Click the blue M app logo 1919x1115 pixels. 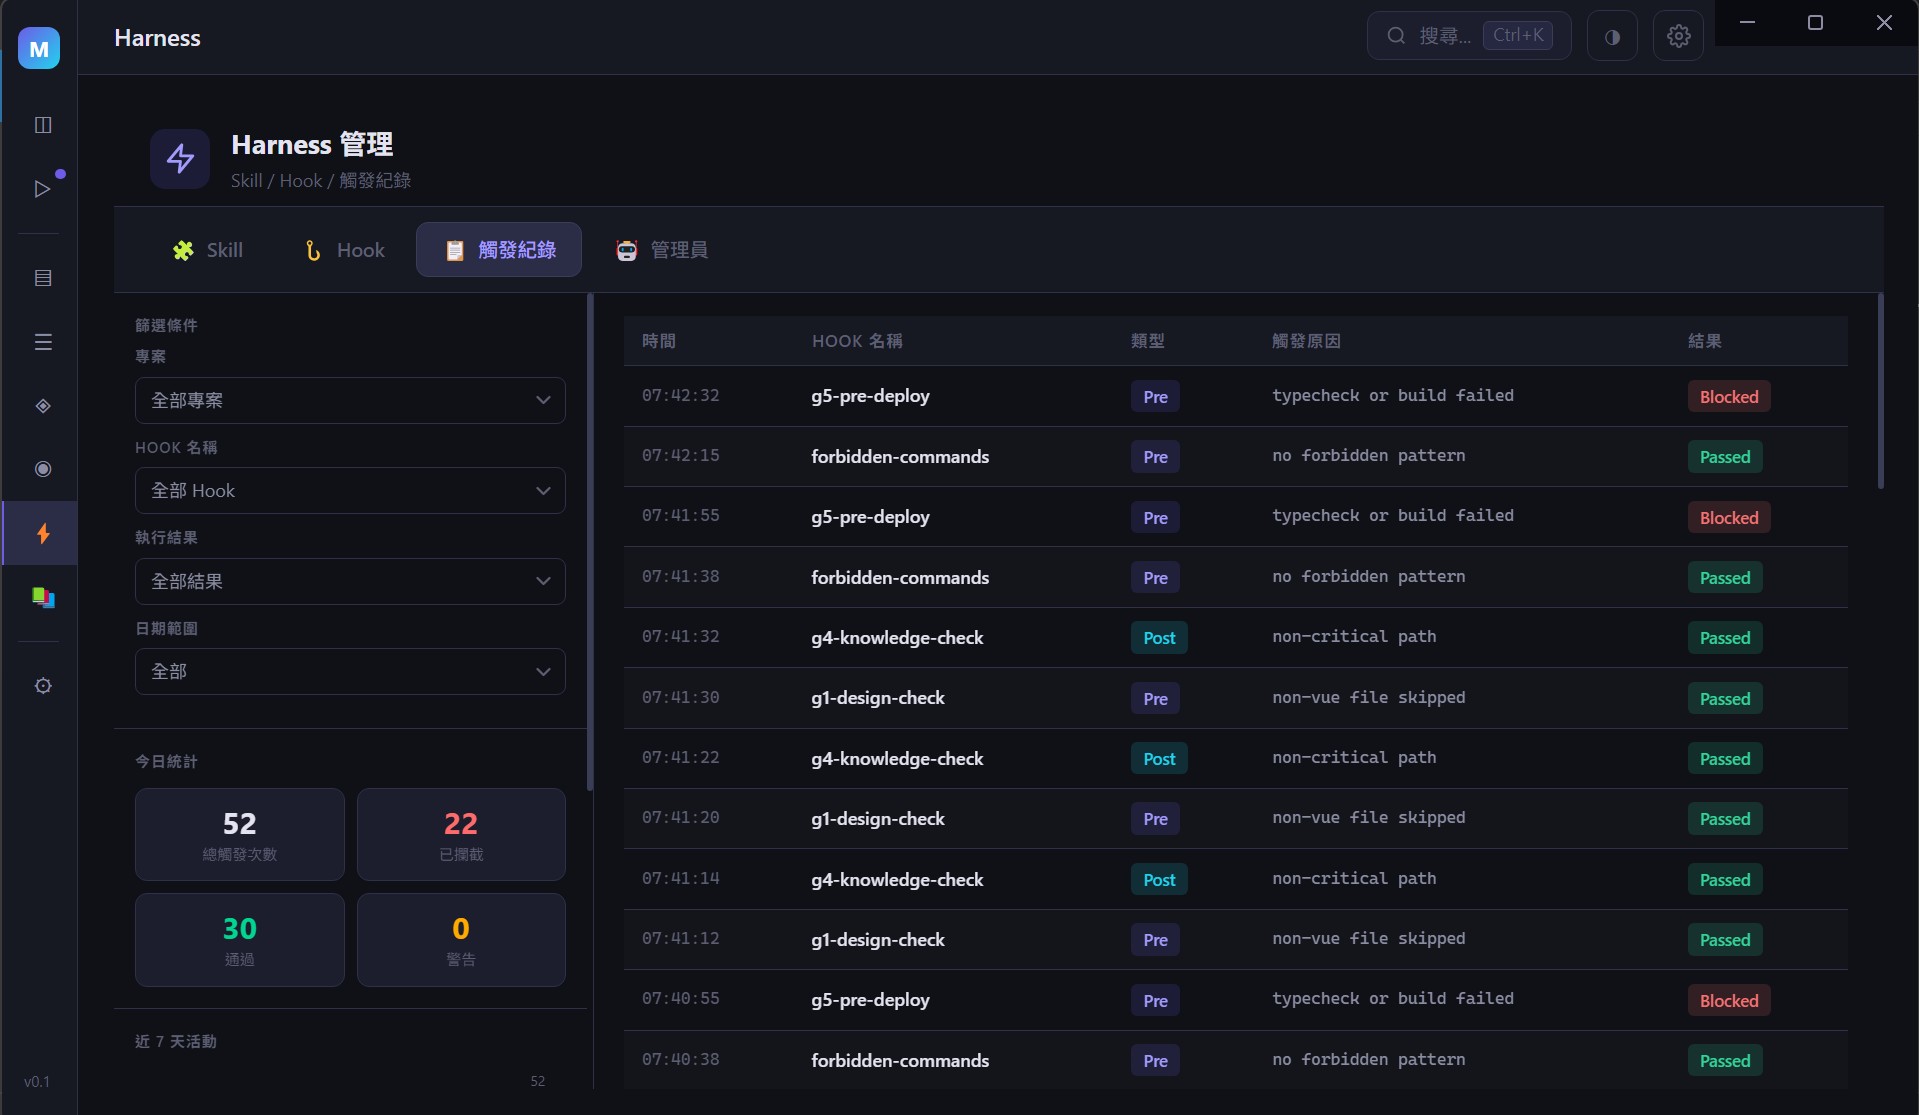[39, 48]
